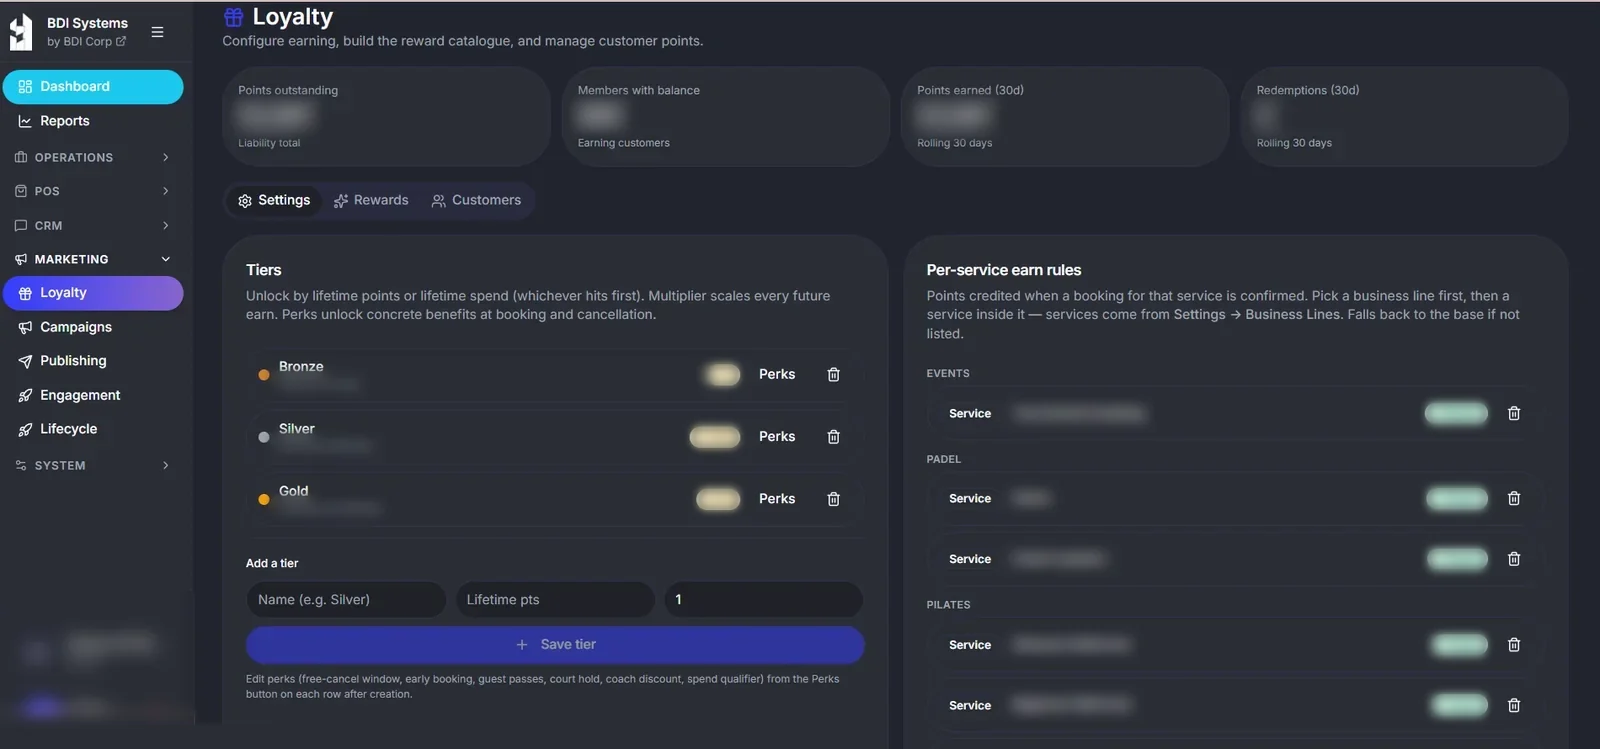Delete the Silver tier with trash icon
This screenshot has height=749, width=1600.
[833, 437]
